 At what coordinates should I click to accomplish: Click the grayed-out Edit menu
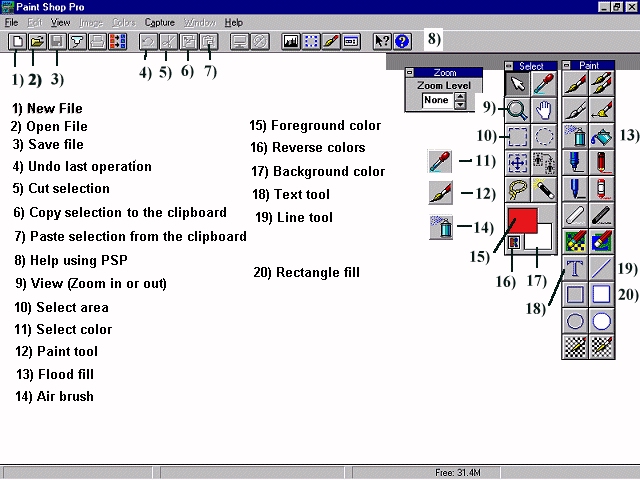(35, 22)
